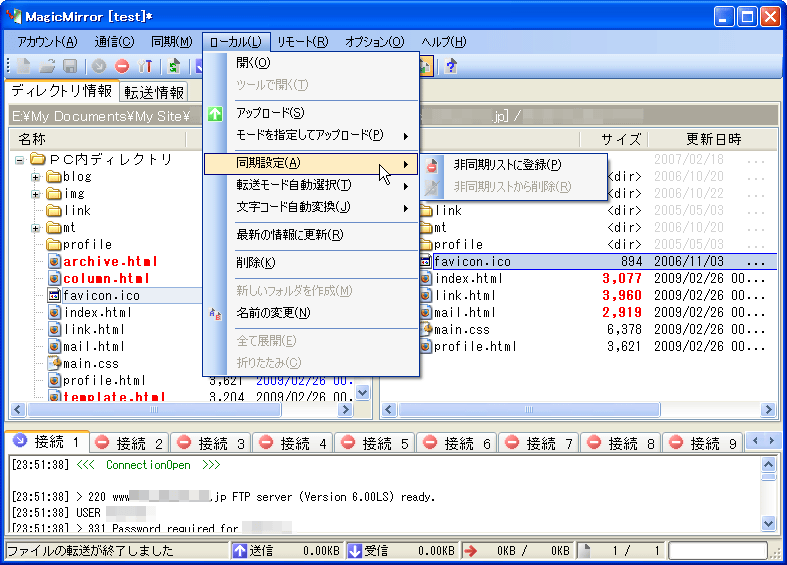Click the 接続 1 tab status icon
This screenshot has height=565, width=787.
coord(20,441)
